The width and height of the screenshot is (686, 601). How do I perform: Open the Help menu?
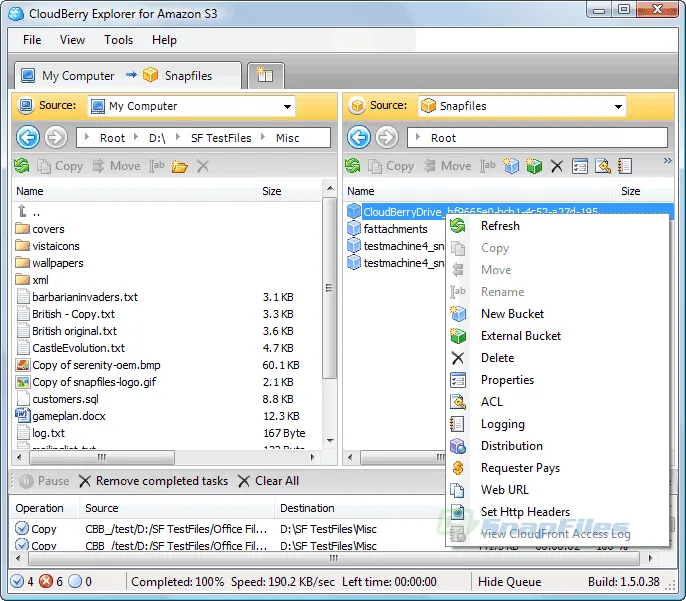[x=164, y=40]
